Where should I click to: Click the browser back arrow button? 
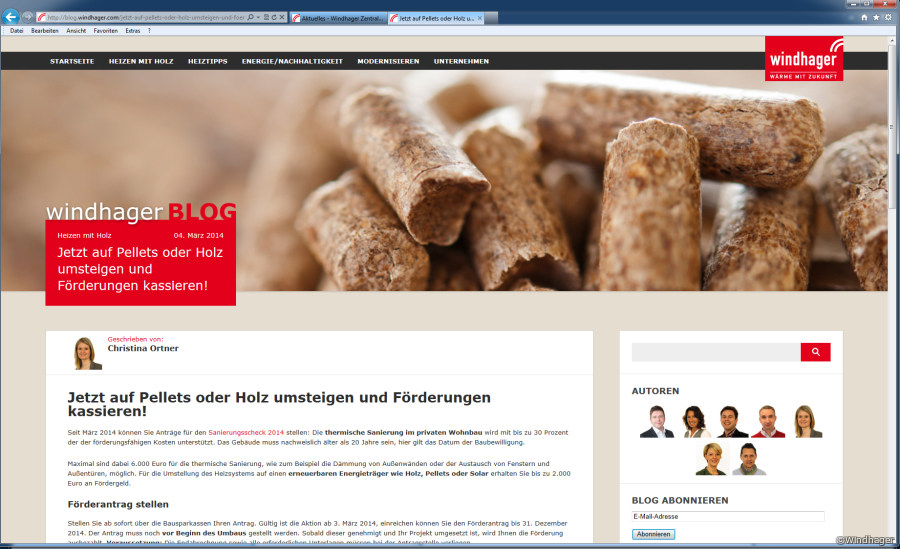[11, 17]
